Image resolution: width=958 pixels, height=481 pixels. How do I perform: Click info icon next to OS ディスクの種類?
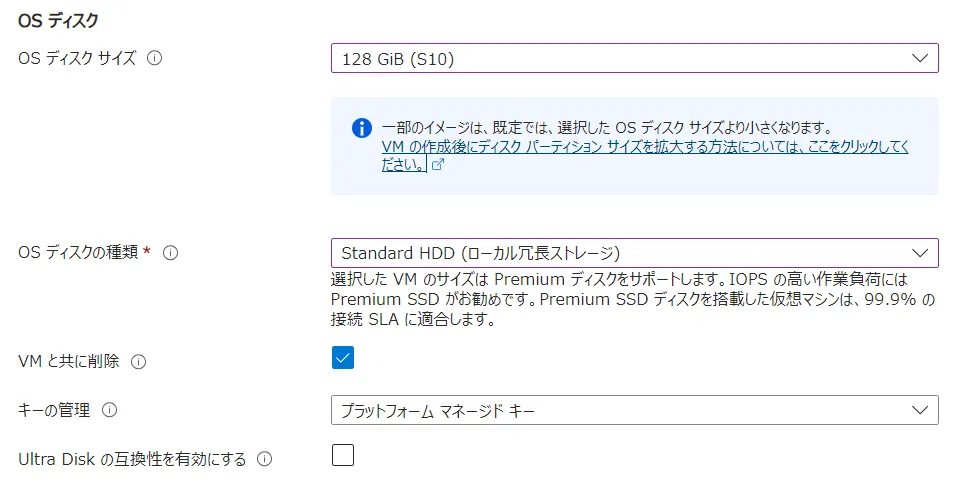click(170, 253)
